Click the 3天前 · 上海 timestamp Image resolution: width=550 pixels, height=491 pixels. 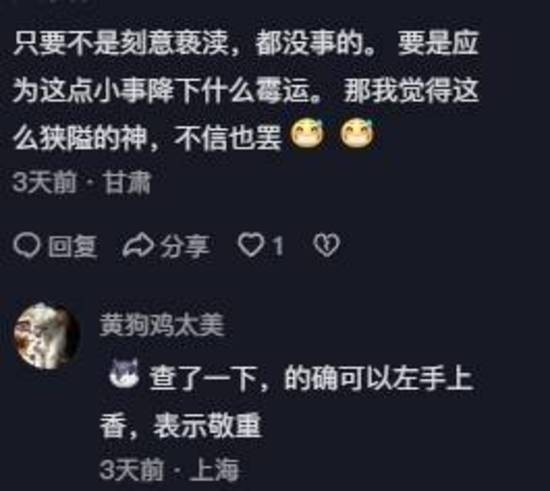(169, 469)
